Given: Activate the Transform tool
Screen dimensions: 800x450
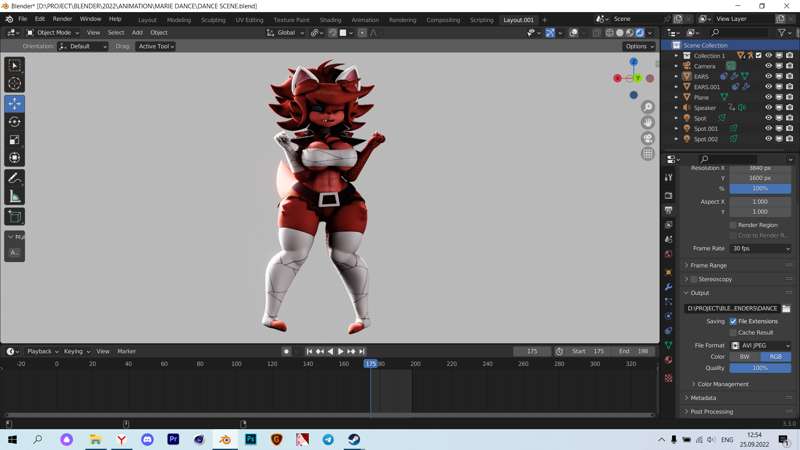Looking at the screenshot, I should tap(14, 158).
